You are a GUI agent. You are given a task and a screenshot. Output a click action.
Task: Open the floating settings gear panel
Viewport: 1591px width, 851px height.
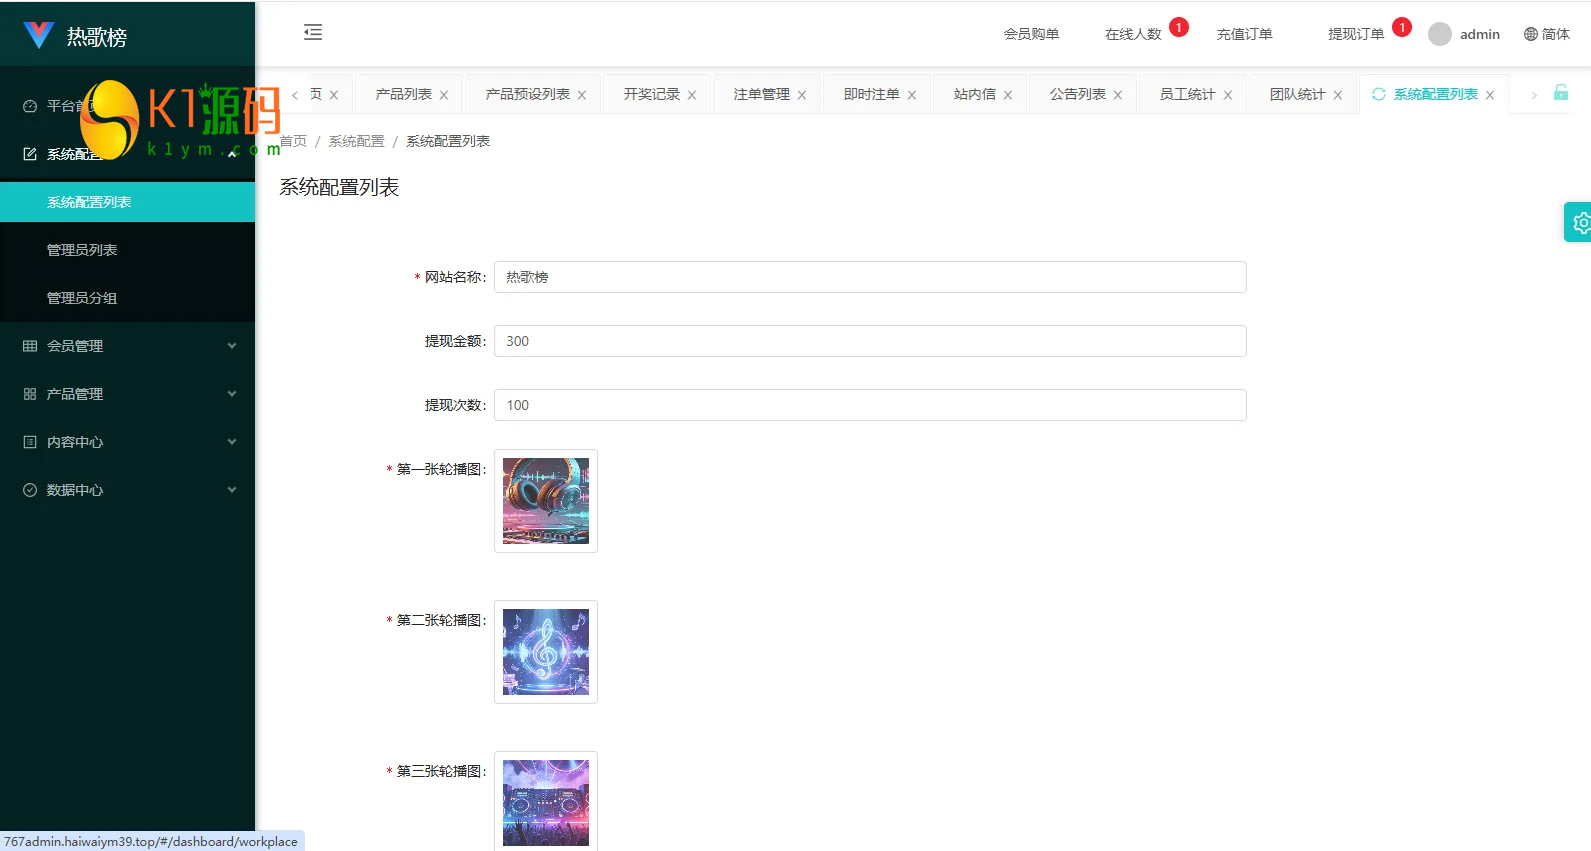coord(1579,222)
